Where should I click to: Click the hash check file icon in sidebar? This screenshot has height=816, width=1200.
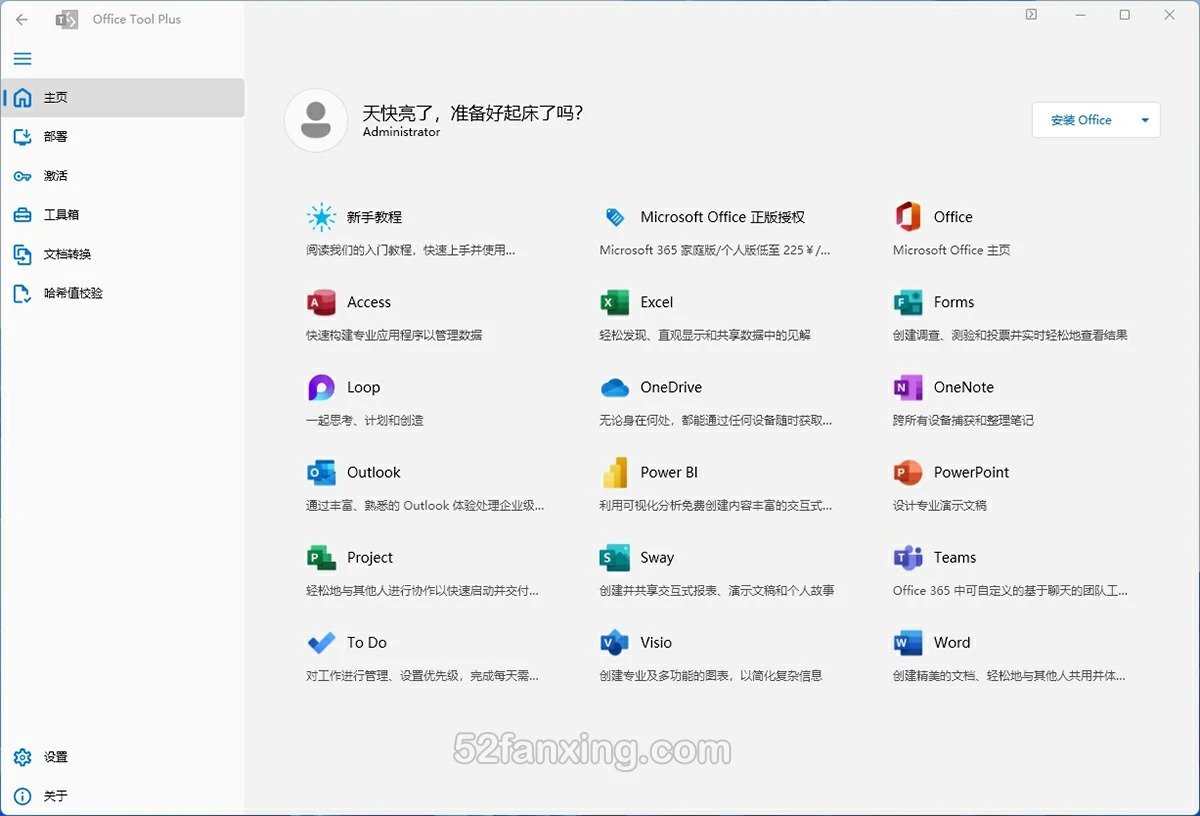pyautogui.click(x=22, y=293)
